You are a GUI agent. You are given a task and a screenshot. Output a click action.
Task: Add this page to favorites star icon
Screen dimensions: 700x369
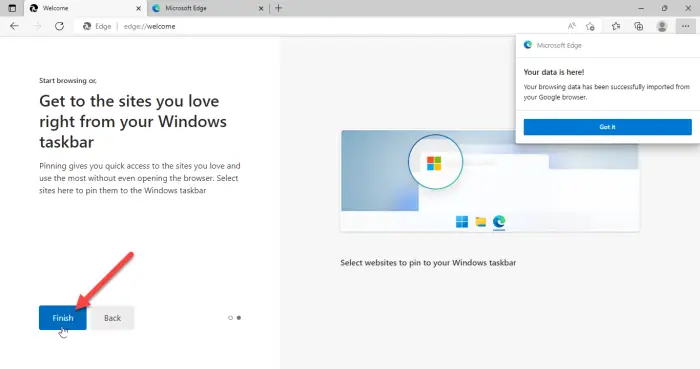tap(590, 26)
